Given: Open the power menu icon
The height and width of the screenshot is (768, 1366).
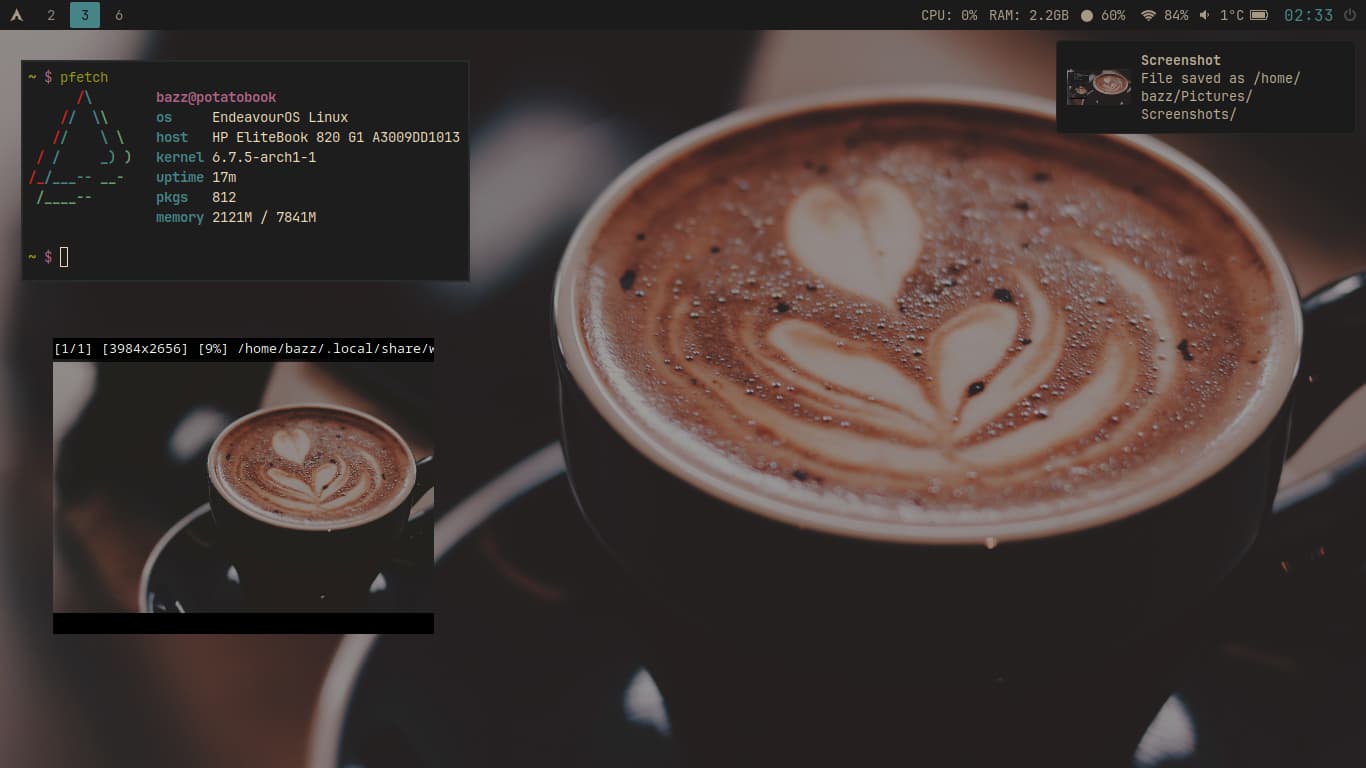Looking at the screenshot, I should [1350, 15].
